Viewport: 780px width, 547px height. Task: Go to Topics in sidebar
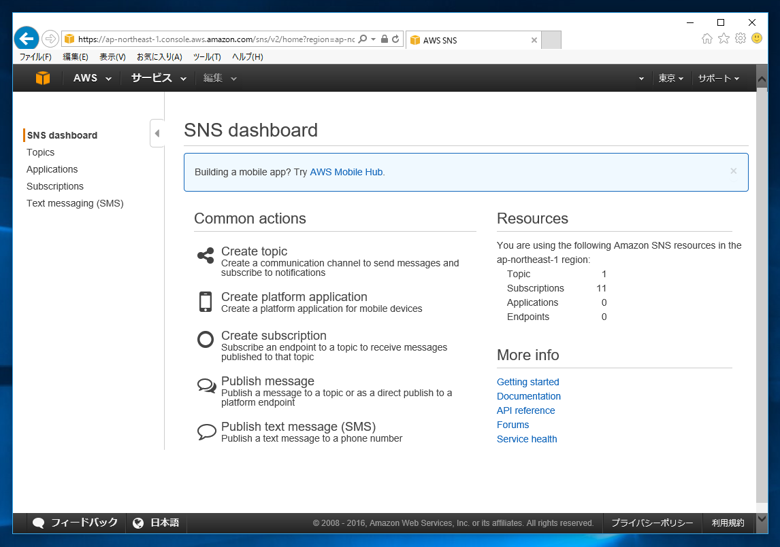[40, 152]
